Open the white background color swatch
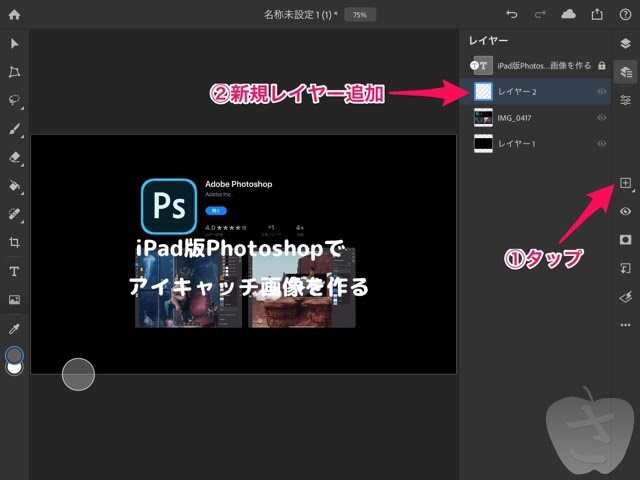The width and height of the screenshot is (640, 480). coord(15,370)
